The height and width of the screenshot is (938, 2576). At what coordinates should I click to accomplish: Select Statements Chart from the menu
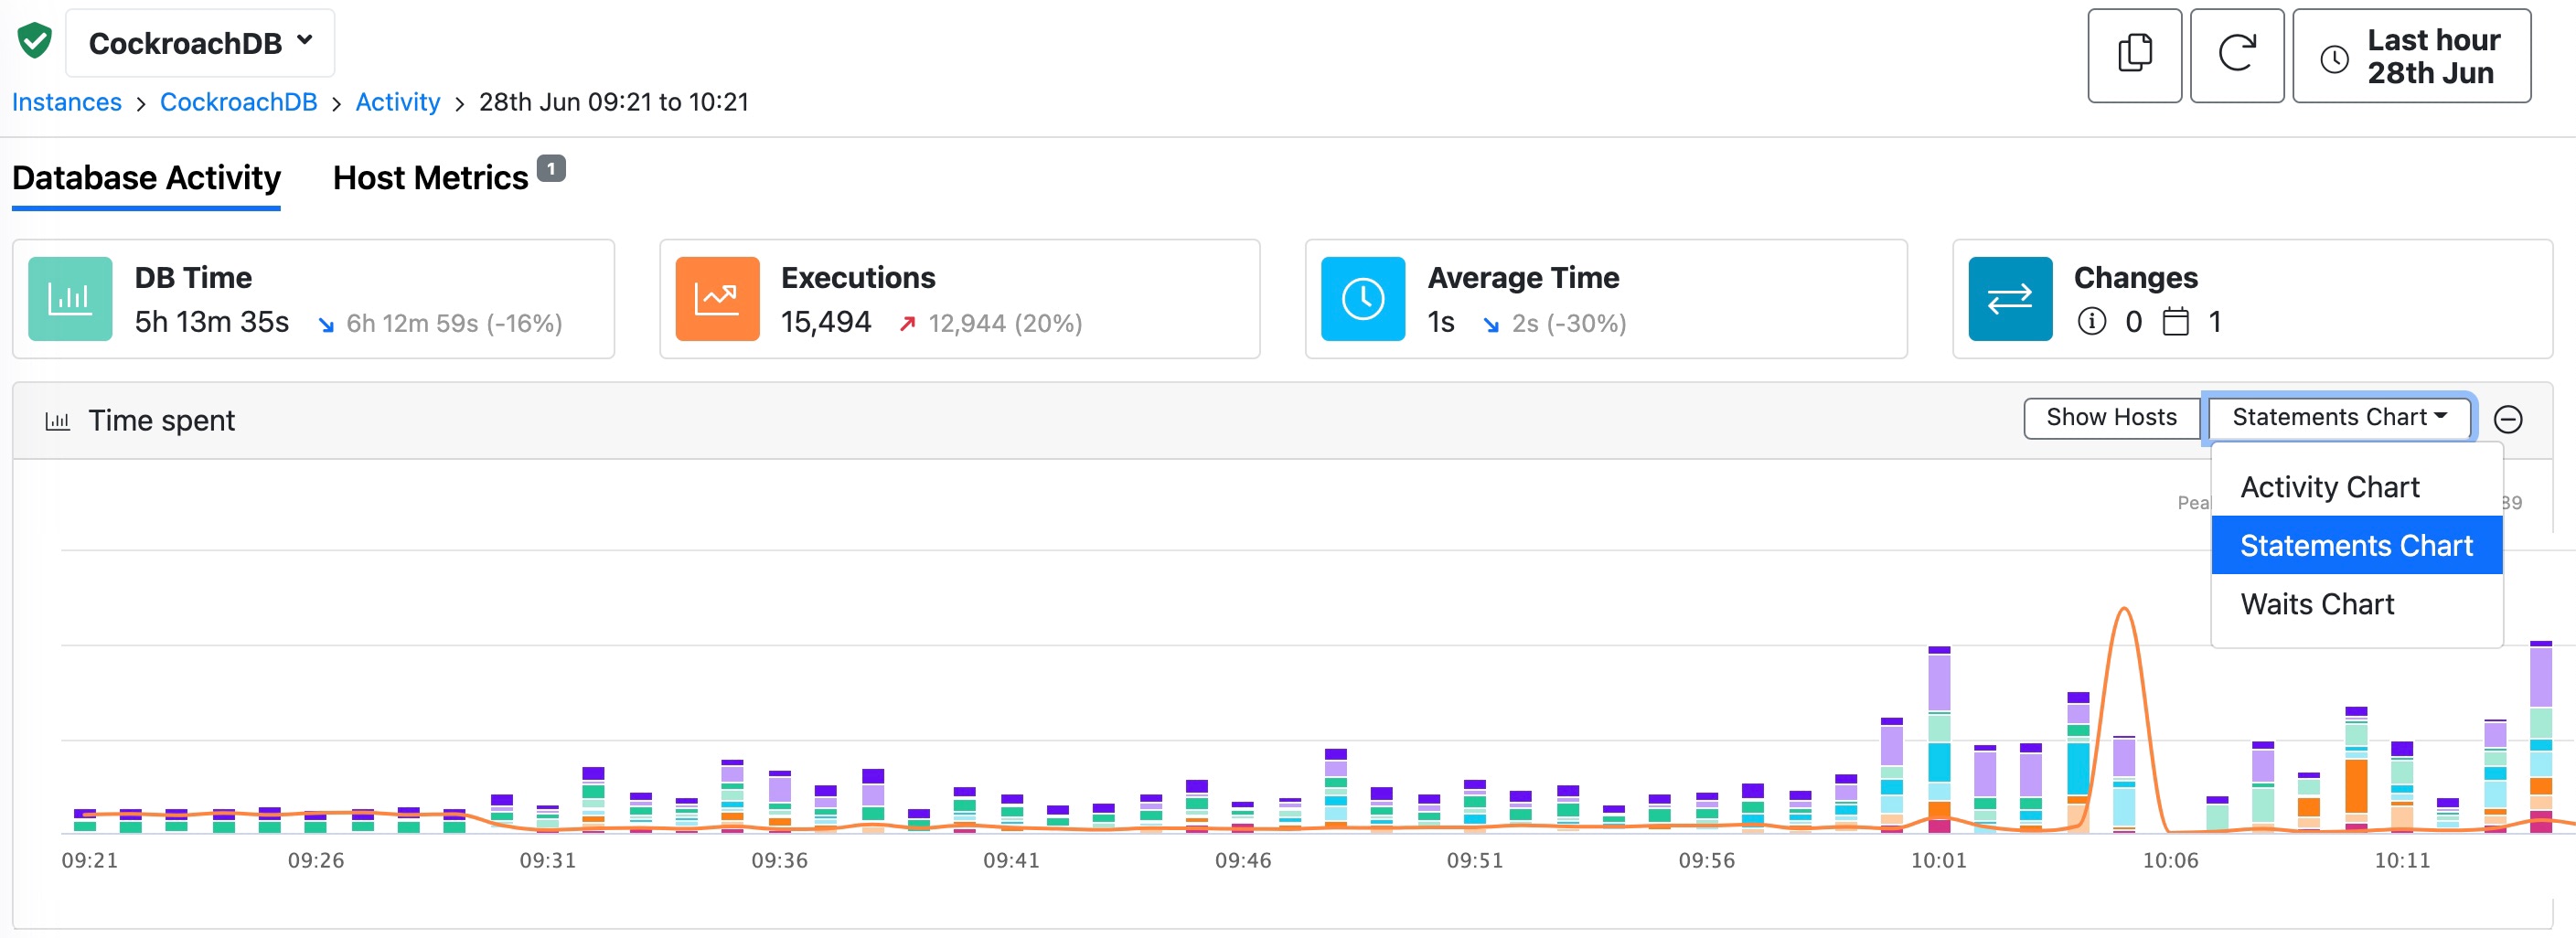pos(2356,545)
